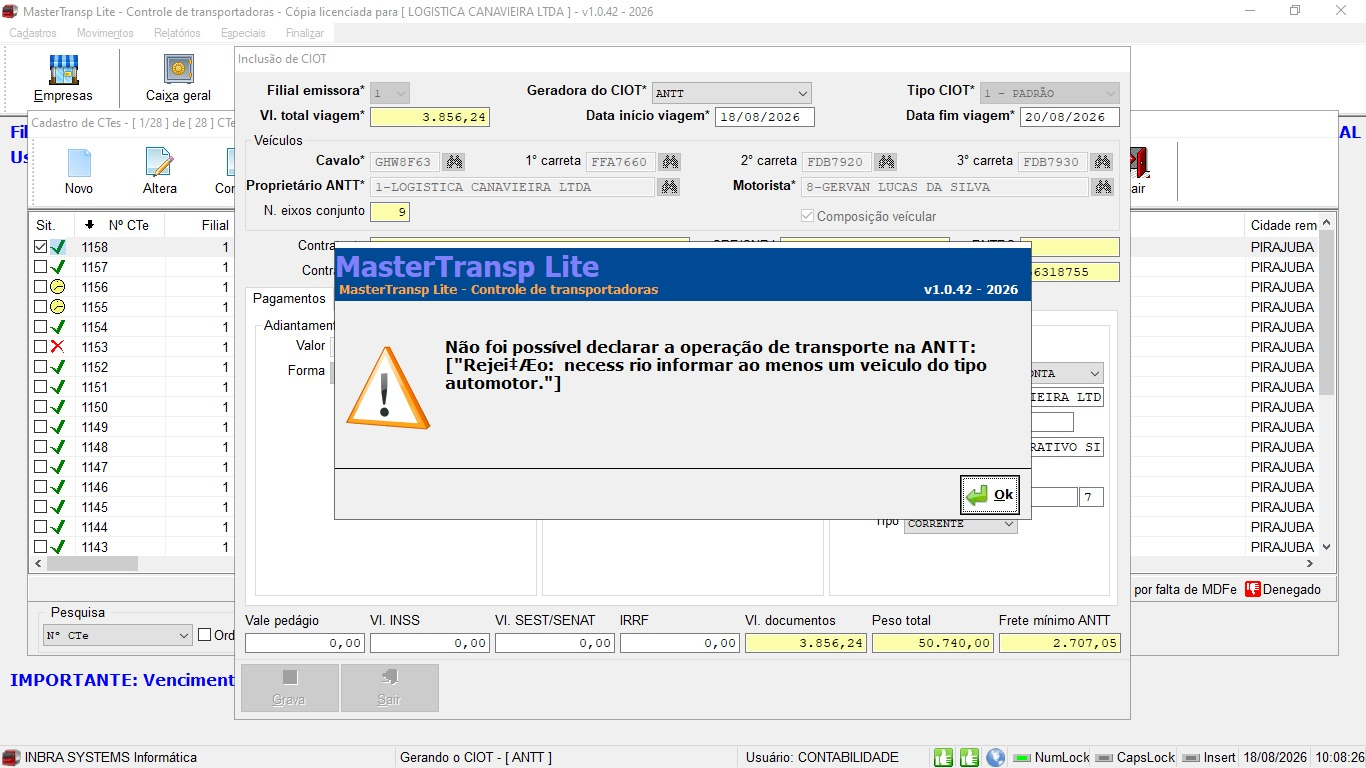This screenshot has width=1366, height=768.
Task: Click the IRRF value field
Action: coord(680,643)
